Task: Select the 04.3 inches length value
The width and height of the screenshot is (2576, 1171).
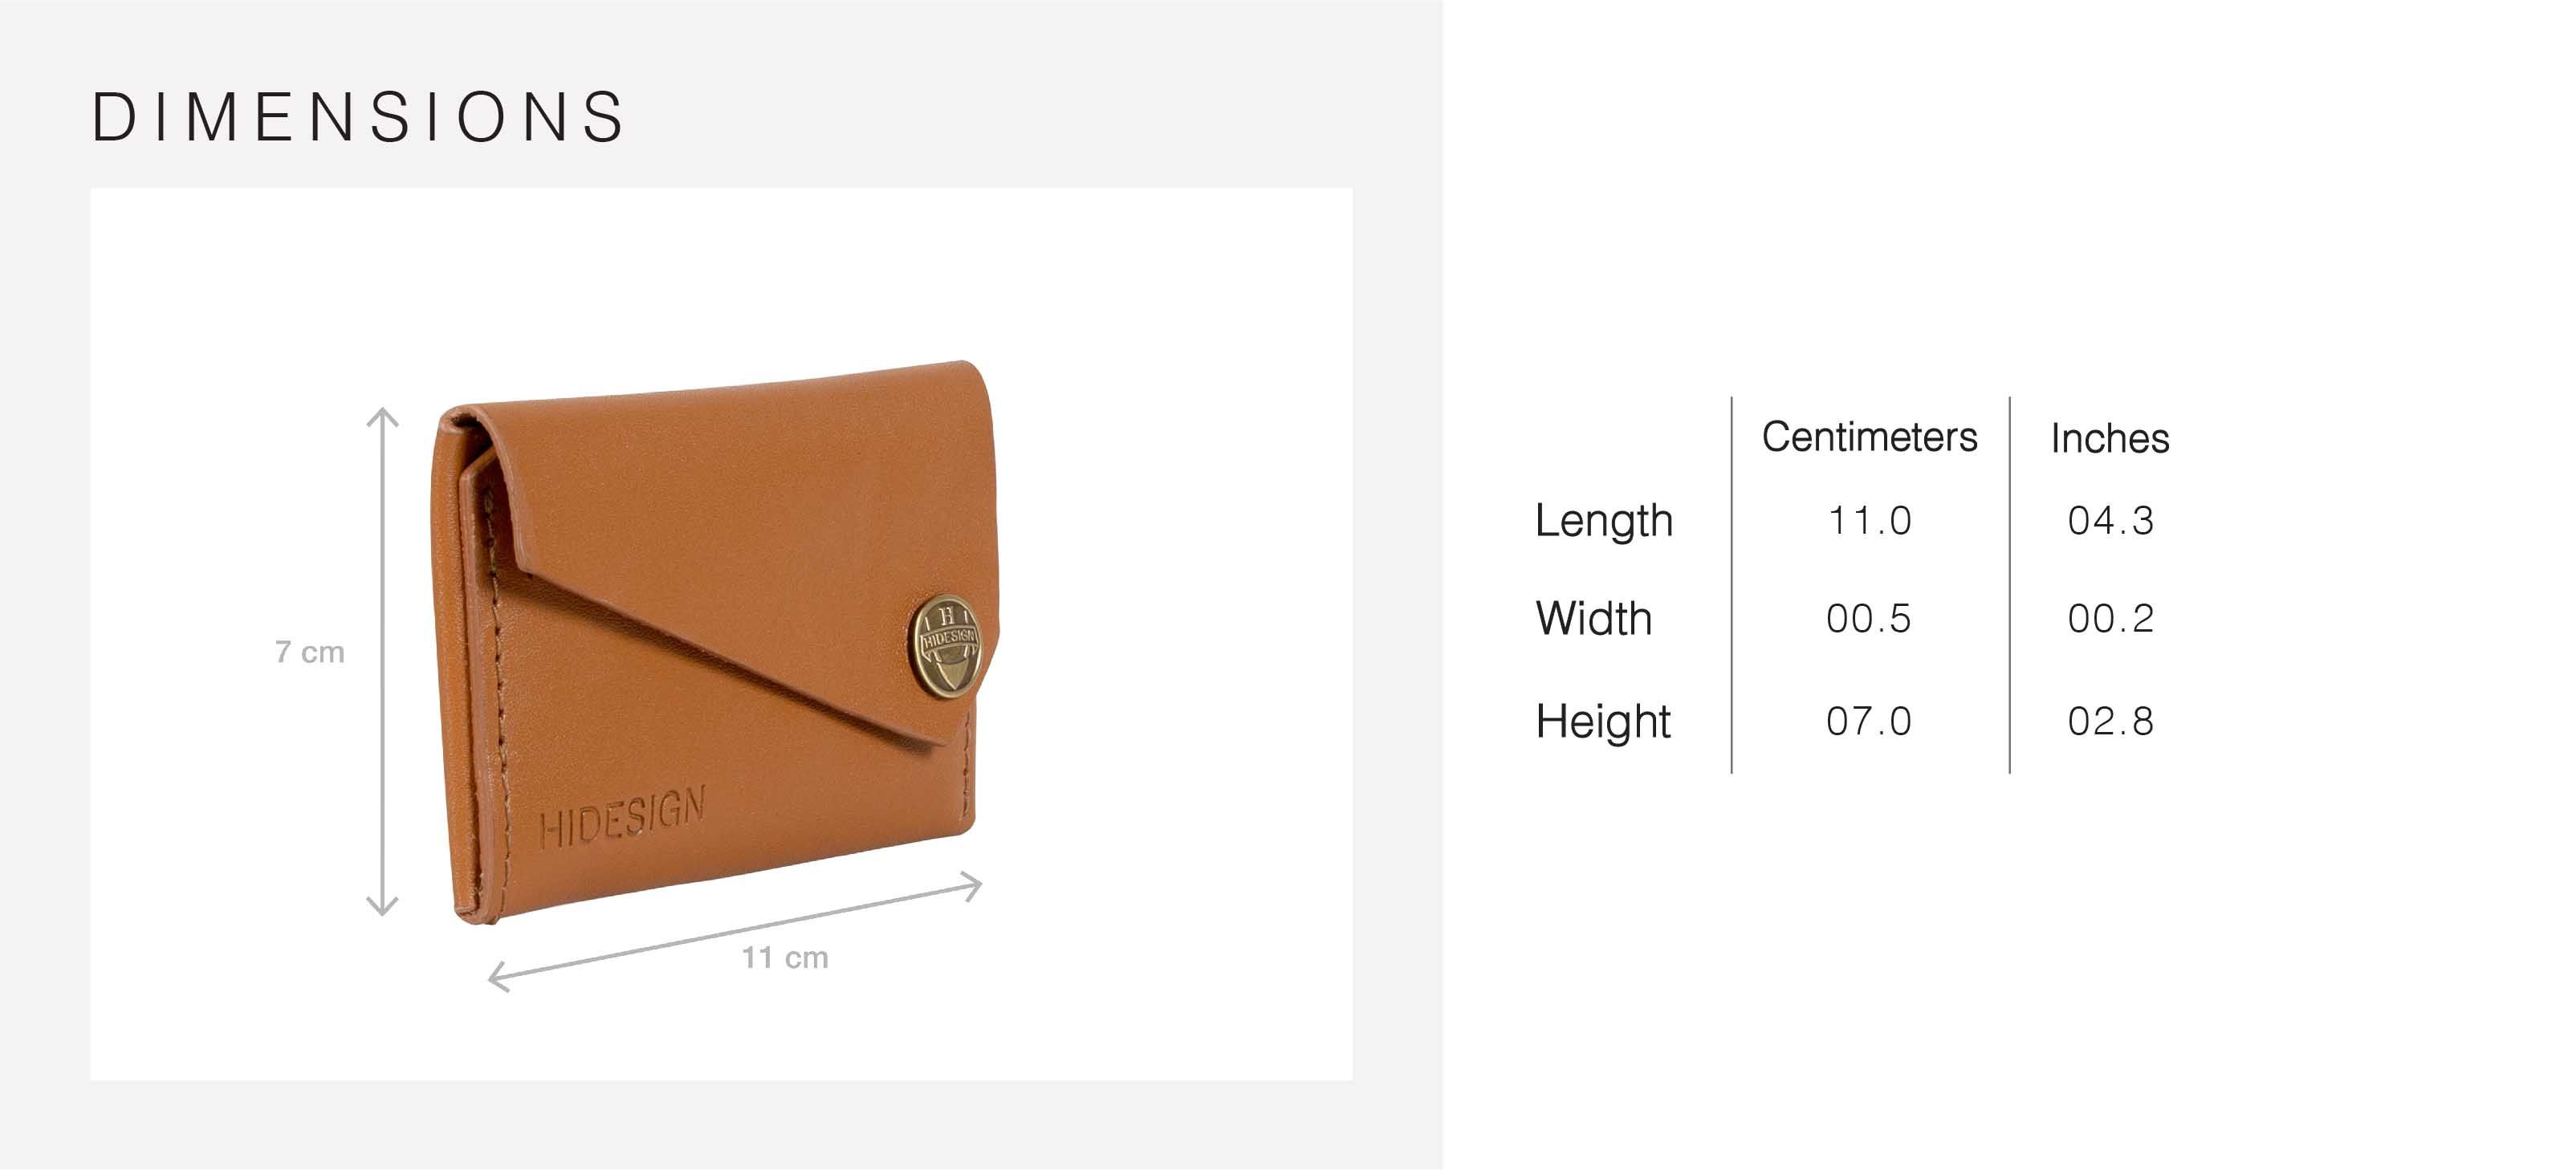Action: pos(2111,521)
